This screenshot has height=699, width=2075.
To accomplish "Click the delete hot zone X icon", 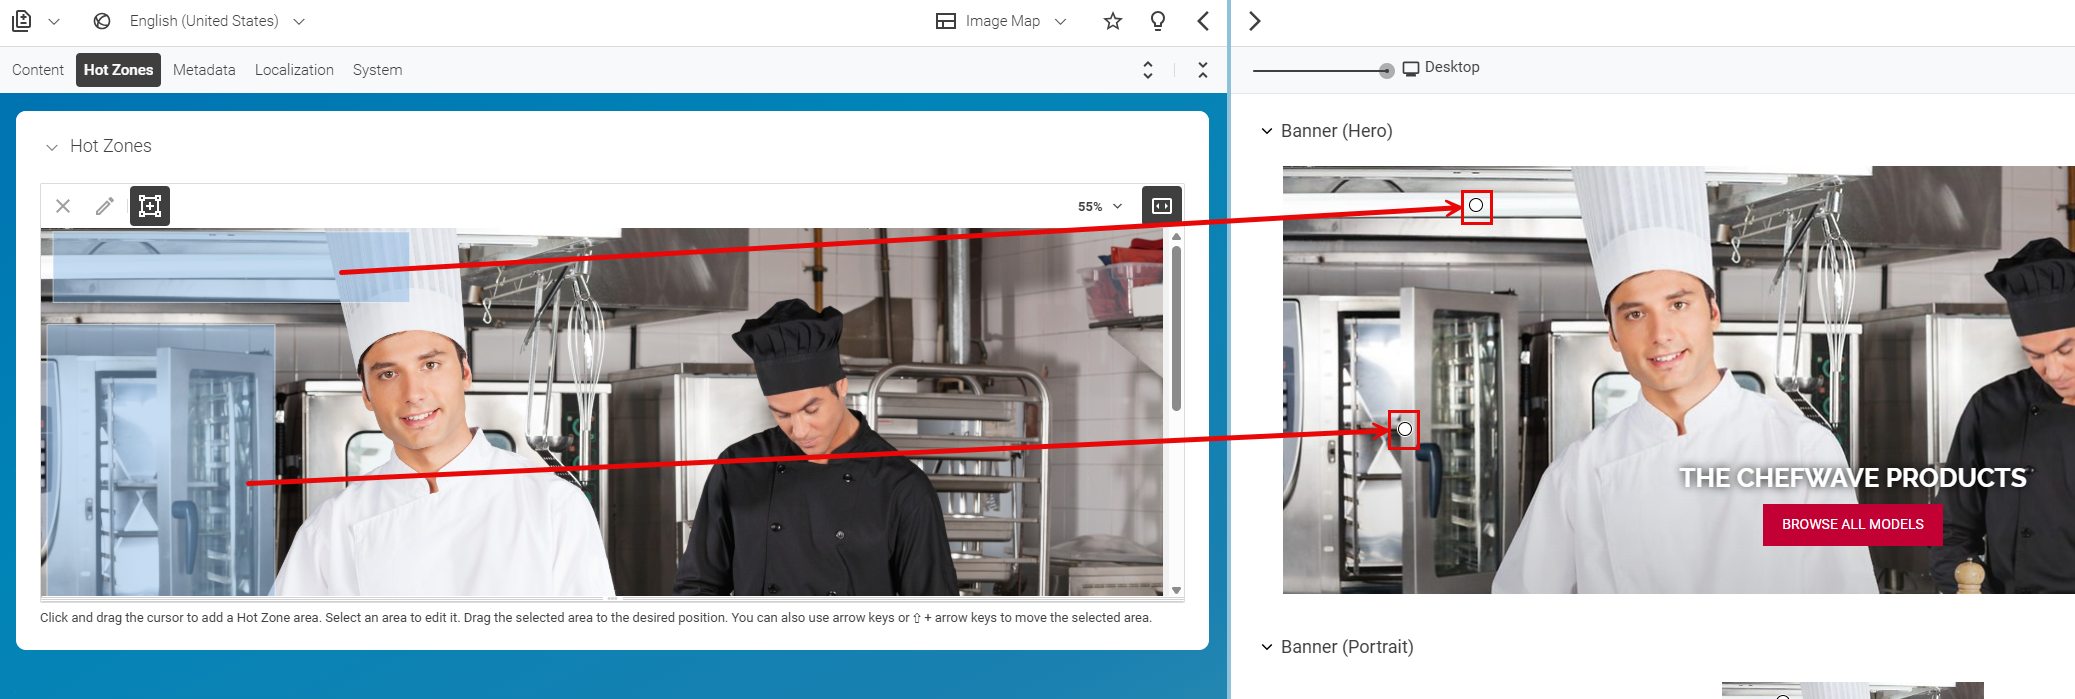I will click(63, 206).
